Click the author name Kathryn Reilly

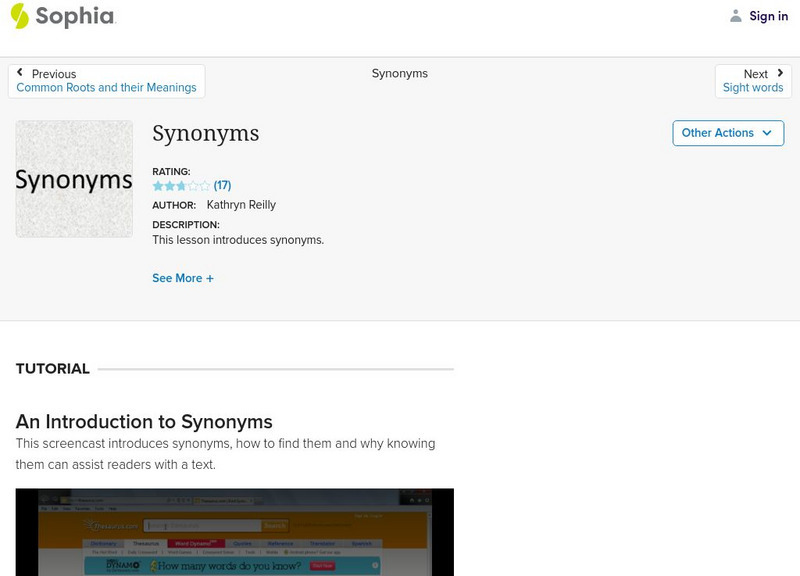tap(241, 205)
